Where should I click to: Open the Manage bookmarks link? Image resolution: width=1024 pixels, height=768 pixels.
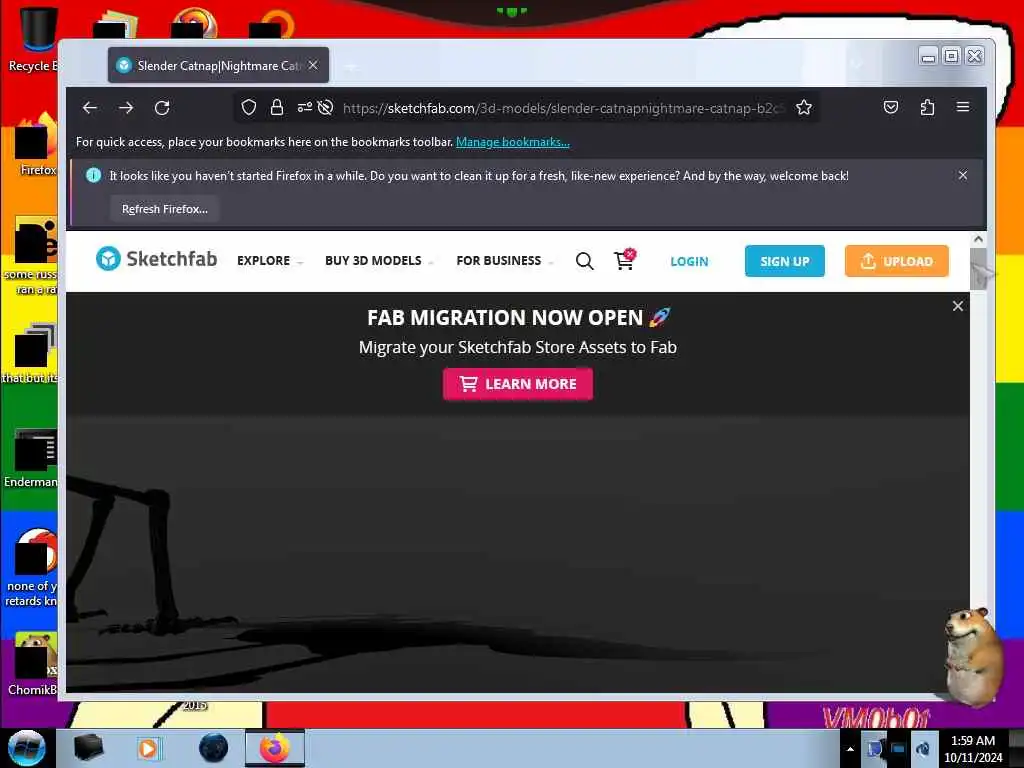513,142
